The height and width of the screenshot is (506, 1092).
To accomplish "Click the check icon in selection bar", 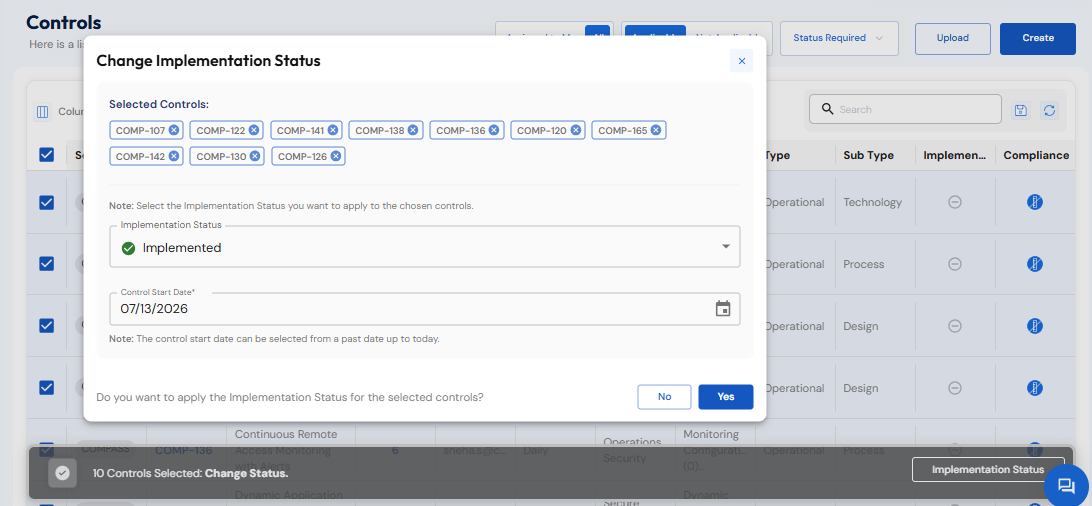I will tap(62, 473).
